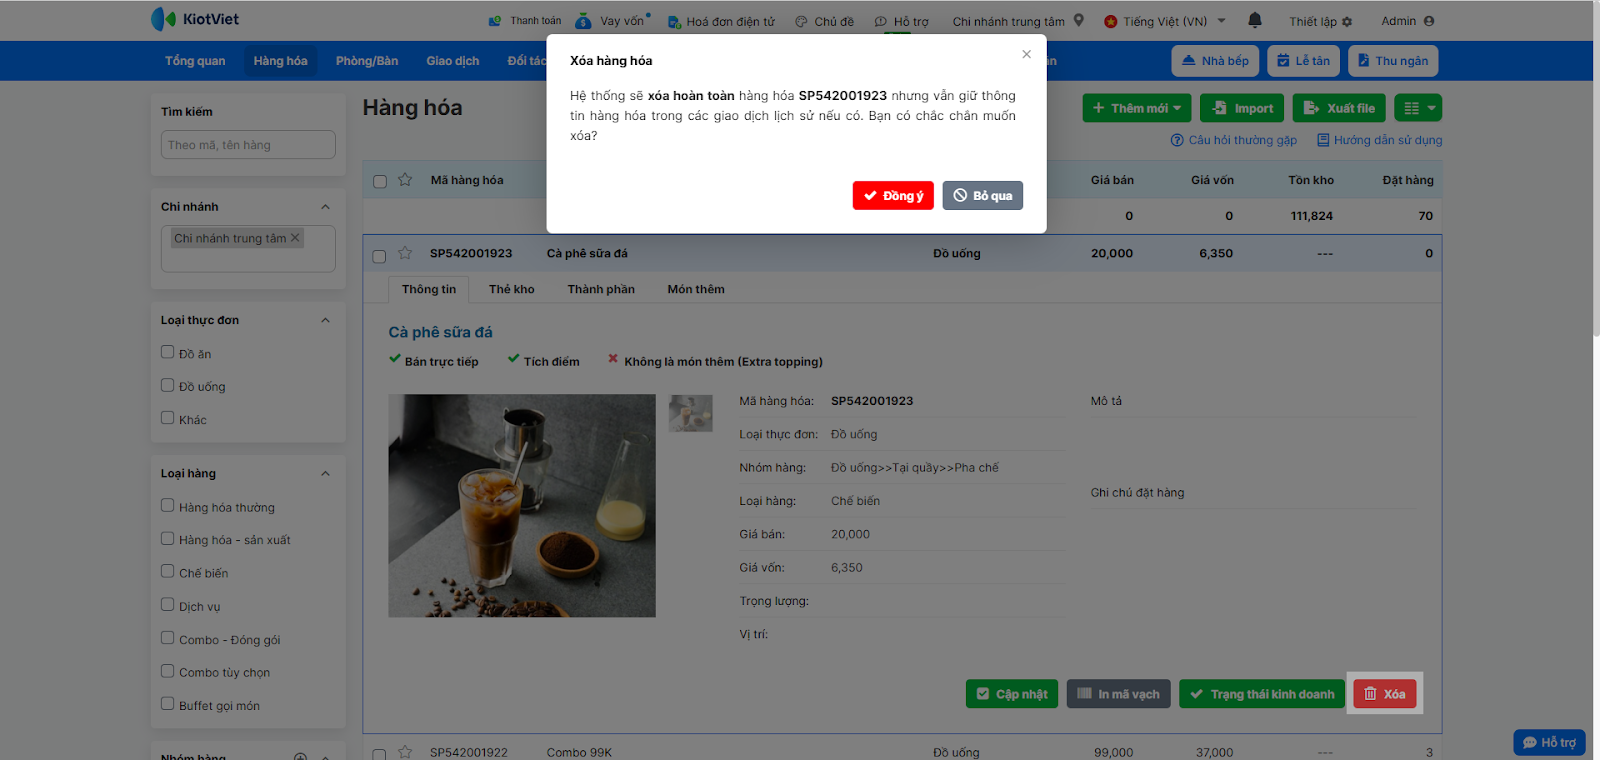Switch to the Món thêm tab

click(696, 289)
